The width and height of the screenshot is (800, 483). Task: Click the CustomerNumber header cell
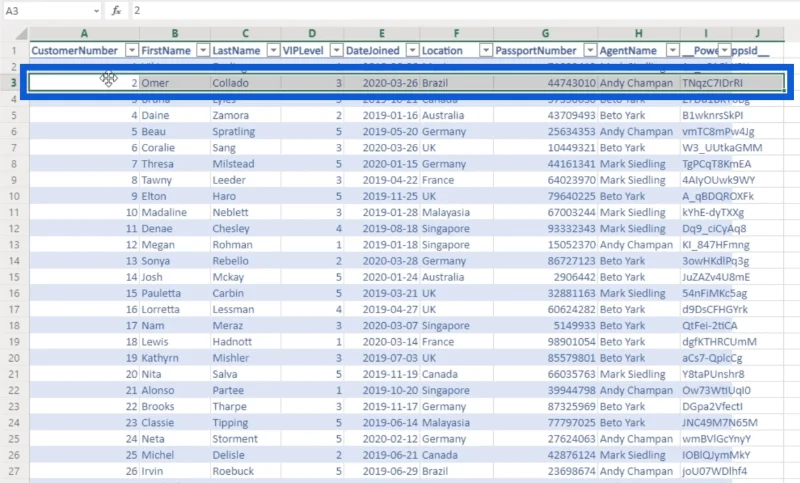pos(84,50)
